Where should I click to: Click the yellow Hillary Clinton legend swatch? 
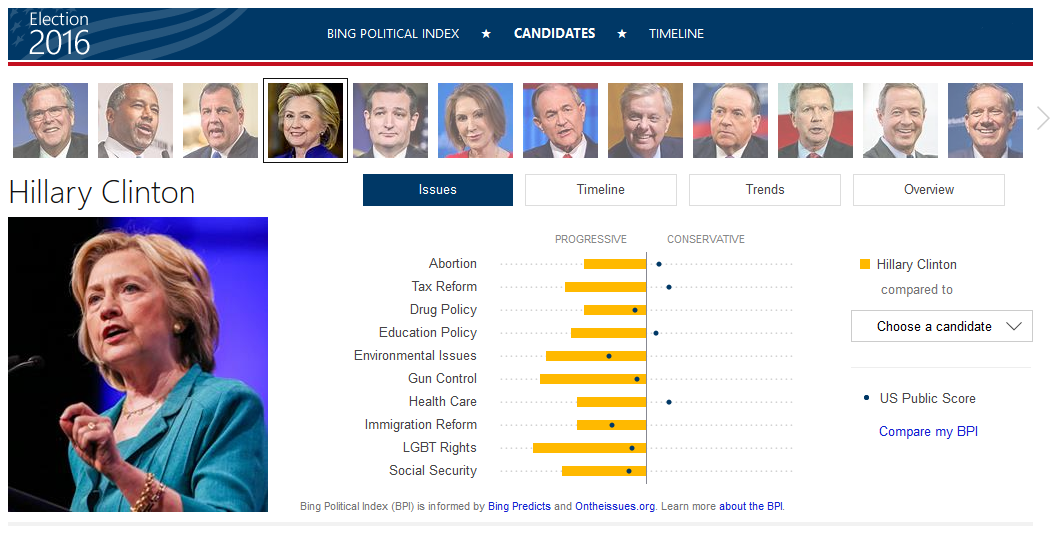[865, 265]
